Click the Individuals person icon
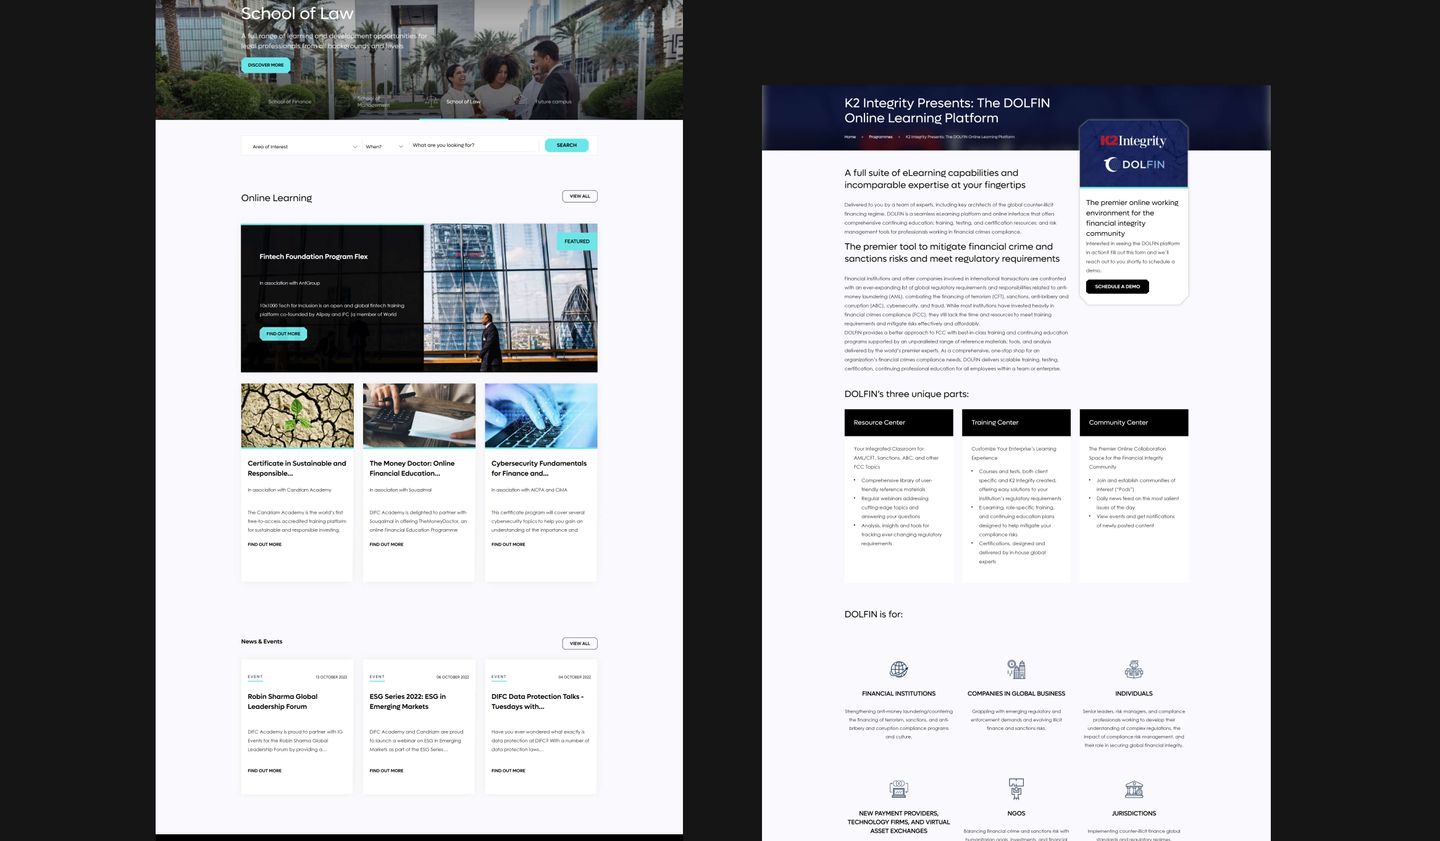Viewport: 1440px width, 841px height. [1133, 669]
